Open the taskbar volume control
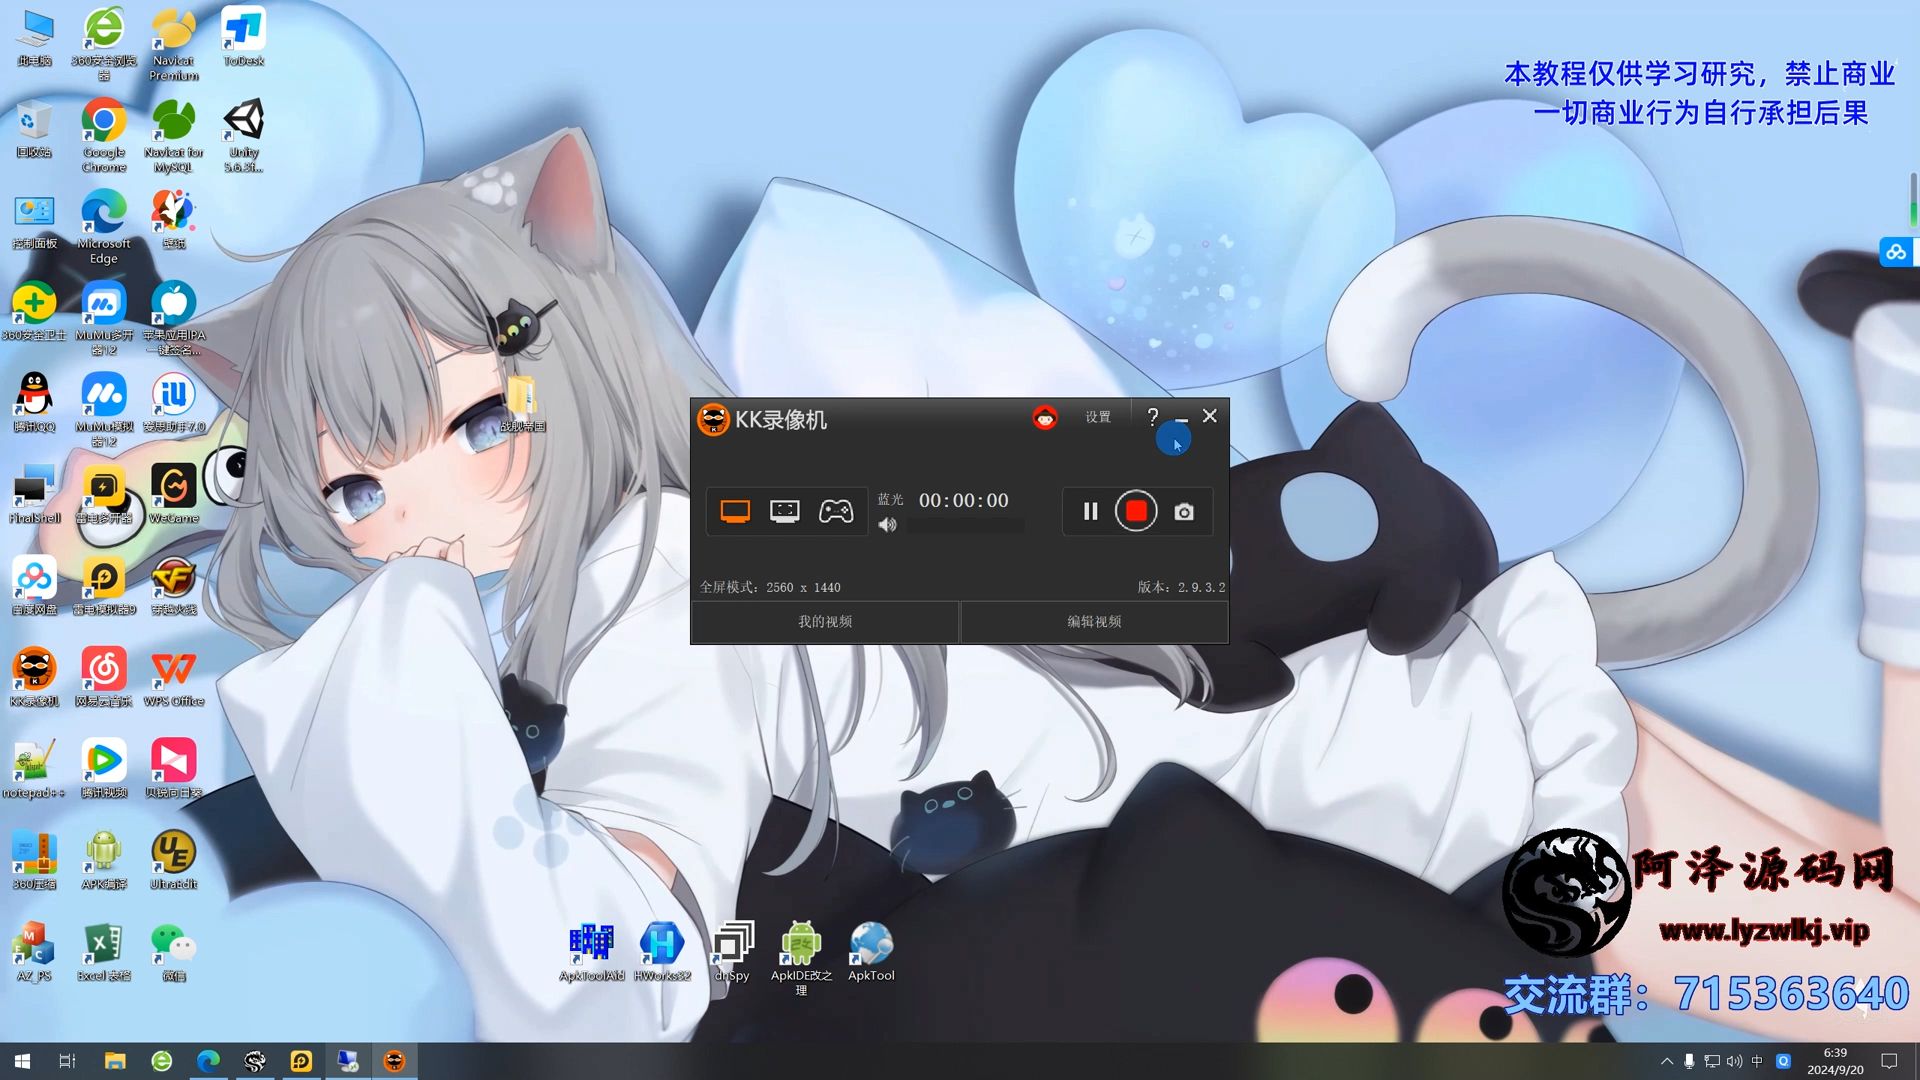The width and height of the screenshot is (1920, 1080). [1734, 1061]
